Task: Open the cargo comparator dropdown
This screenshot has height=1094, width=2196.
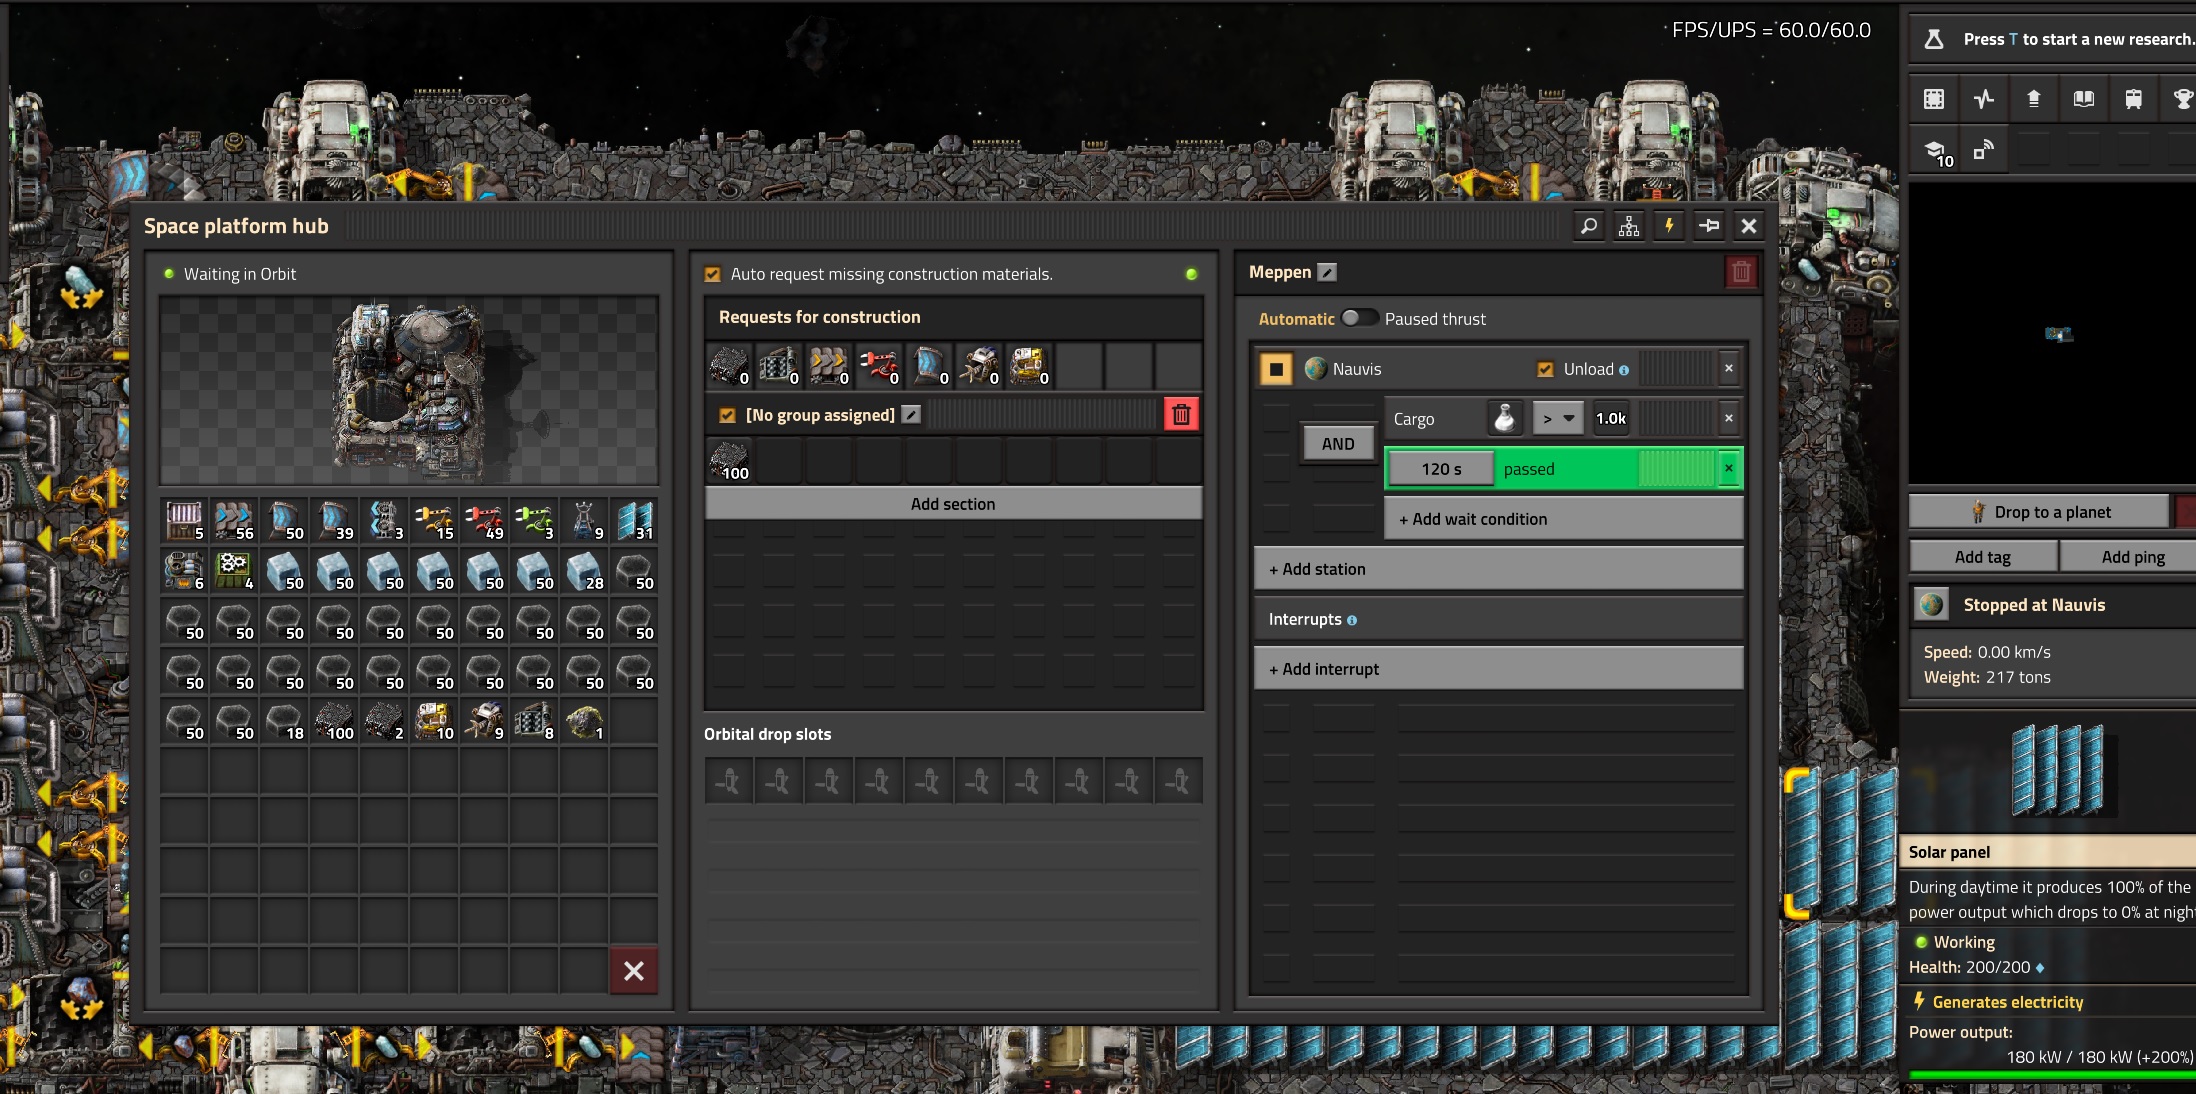Action: [1558, 418]
